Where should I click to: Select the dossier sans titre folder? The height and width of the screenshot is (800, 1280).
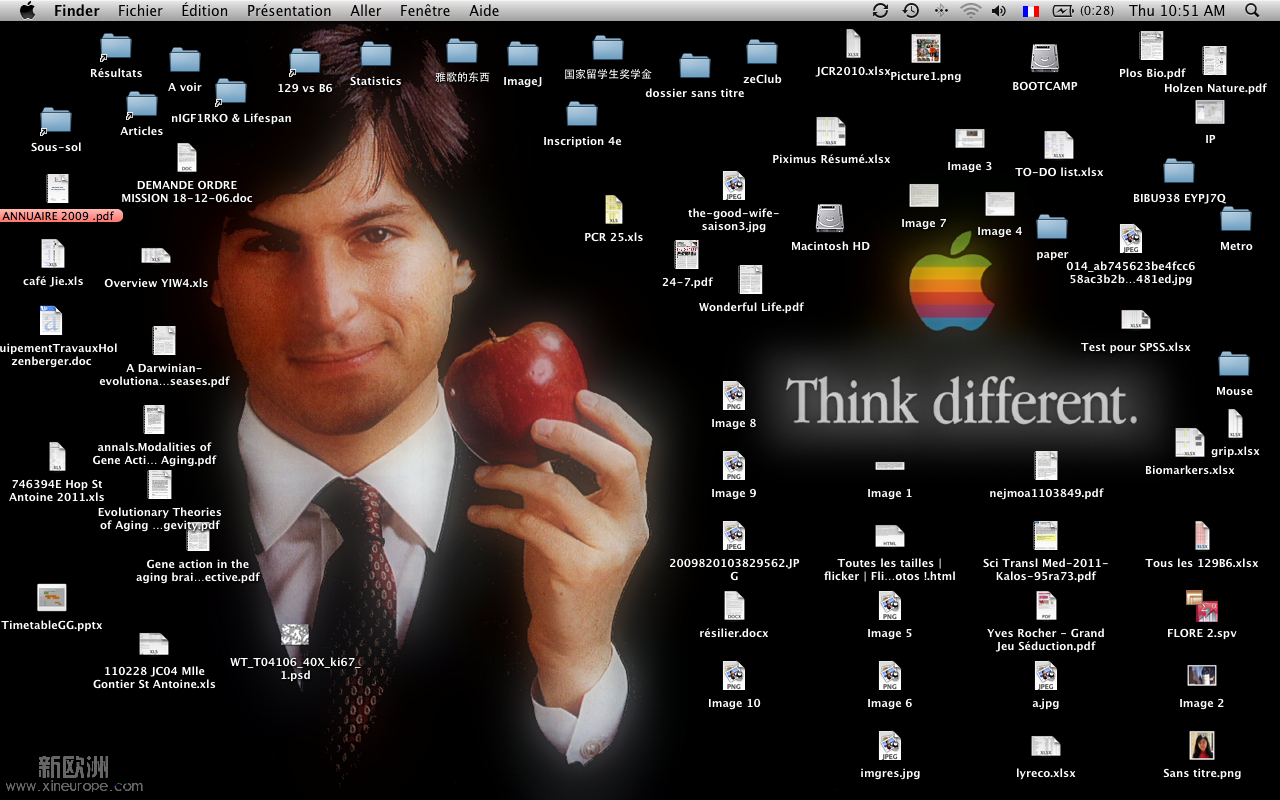click(695, 66)
